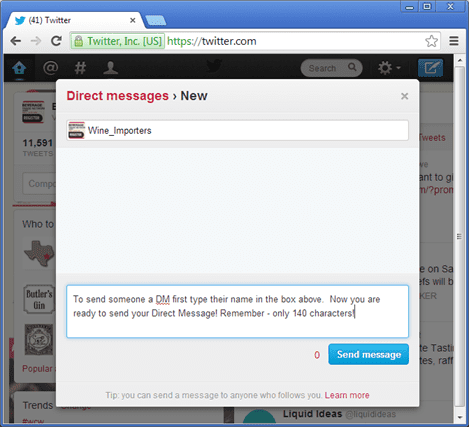The height and width of the screenshot is (427, 469).
Task: Open a new browser tab
Action: pyautogui.click(x=156, y=21)
